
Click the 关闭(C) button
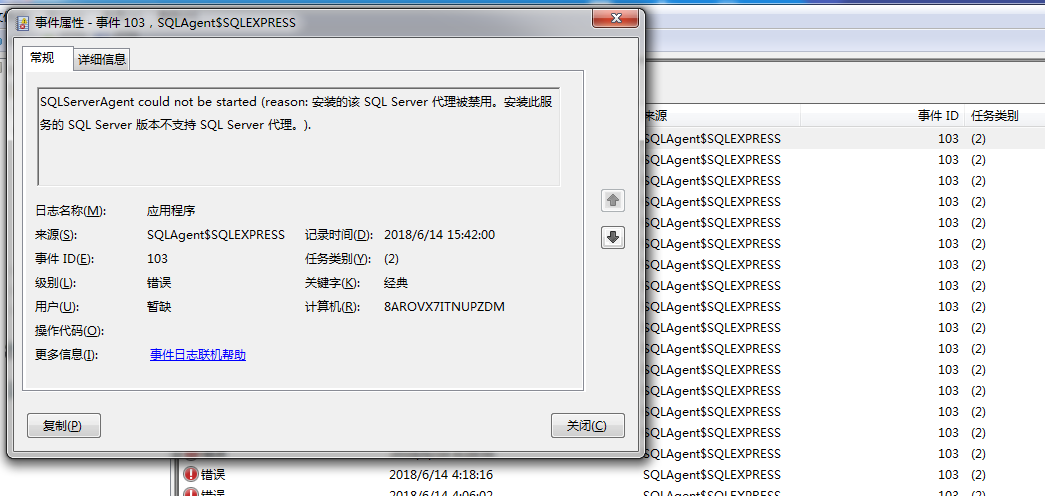click(x=588, y=425)
